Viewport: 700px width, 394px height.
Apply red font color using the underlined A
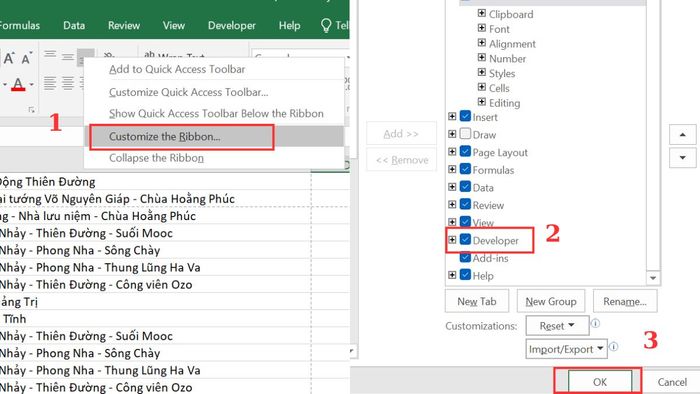coord(18,84)
